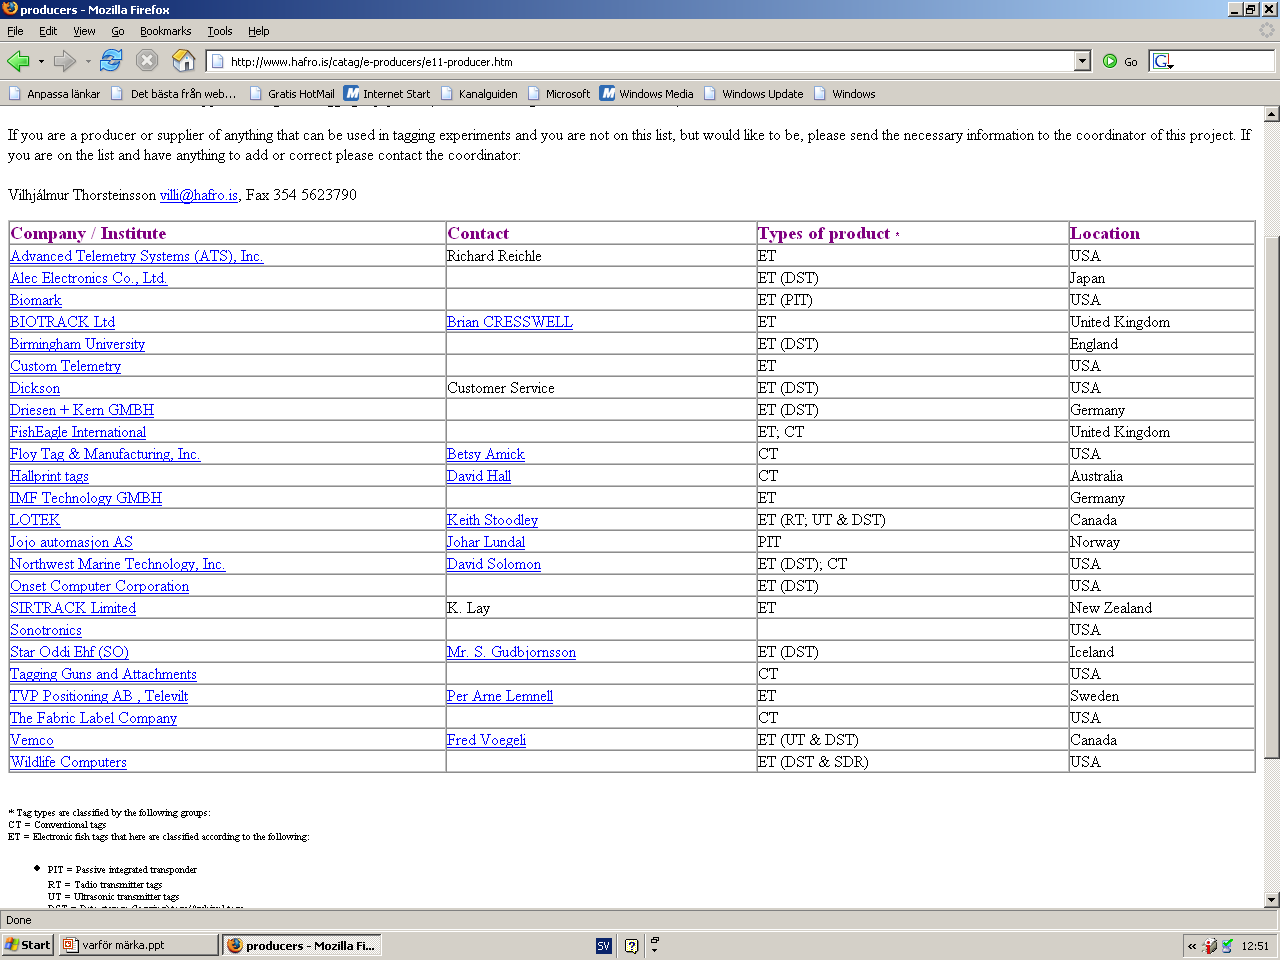Click the David Solomon contact link
This screenshot has height=960, width=1280.
(x=494, y=564)
